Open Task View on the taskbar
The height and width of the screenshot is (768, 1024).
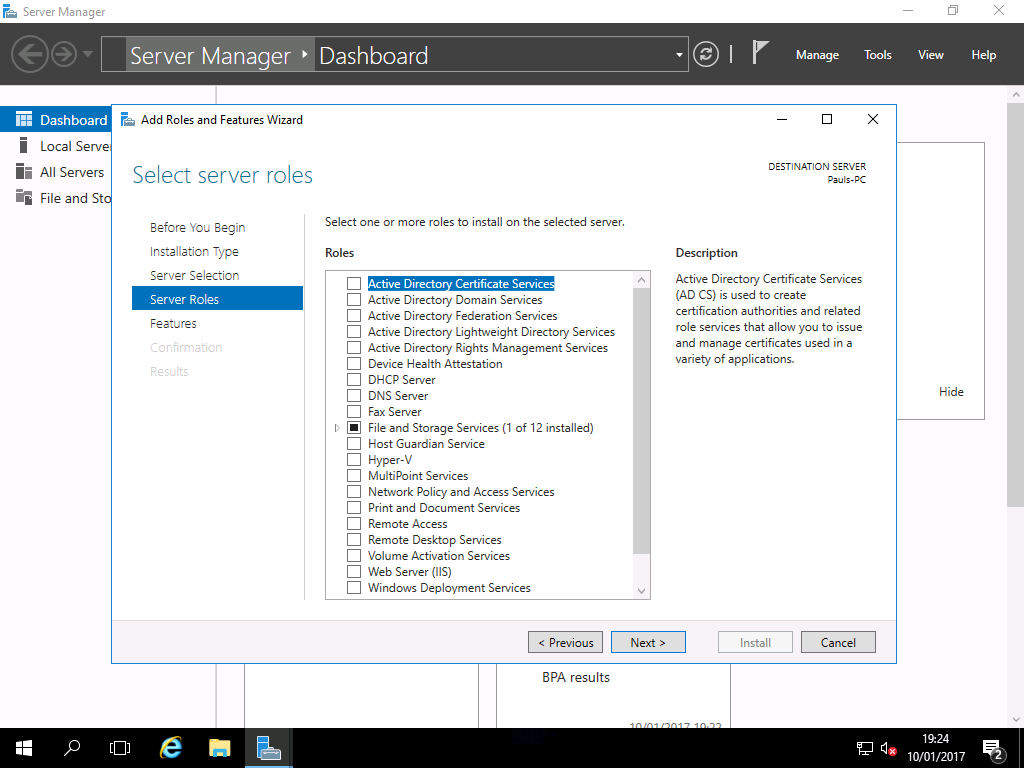click(120, 748)
